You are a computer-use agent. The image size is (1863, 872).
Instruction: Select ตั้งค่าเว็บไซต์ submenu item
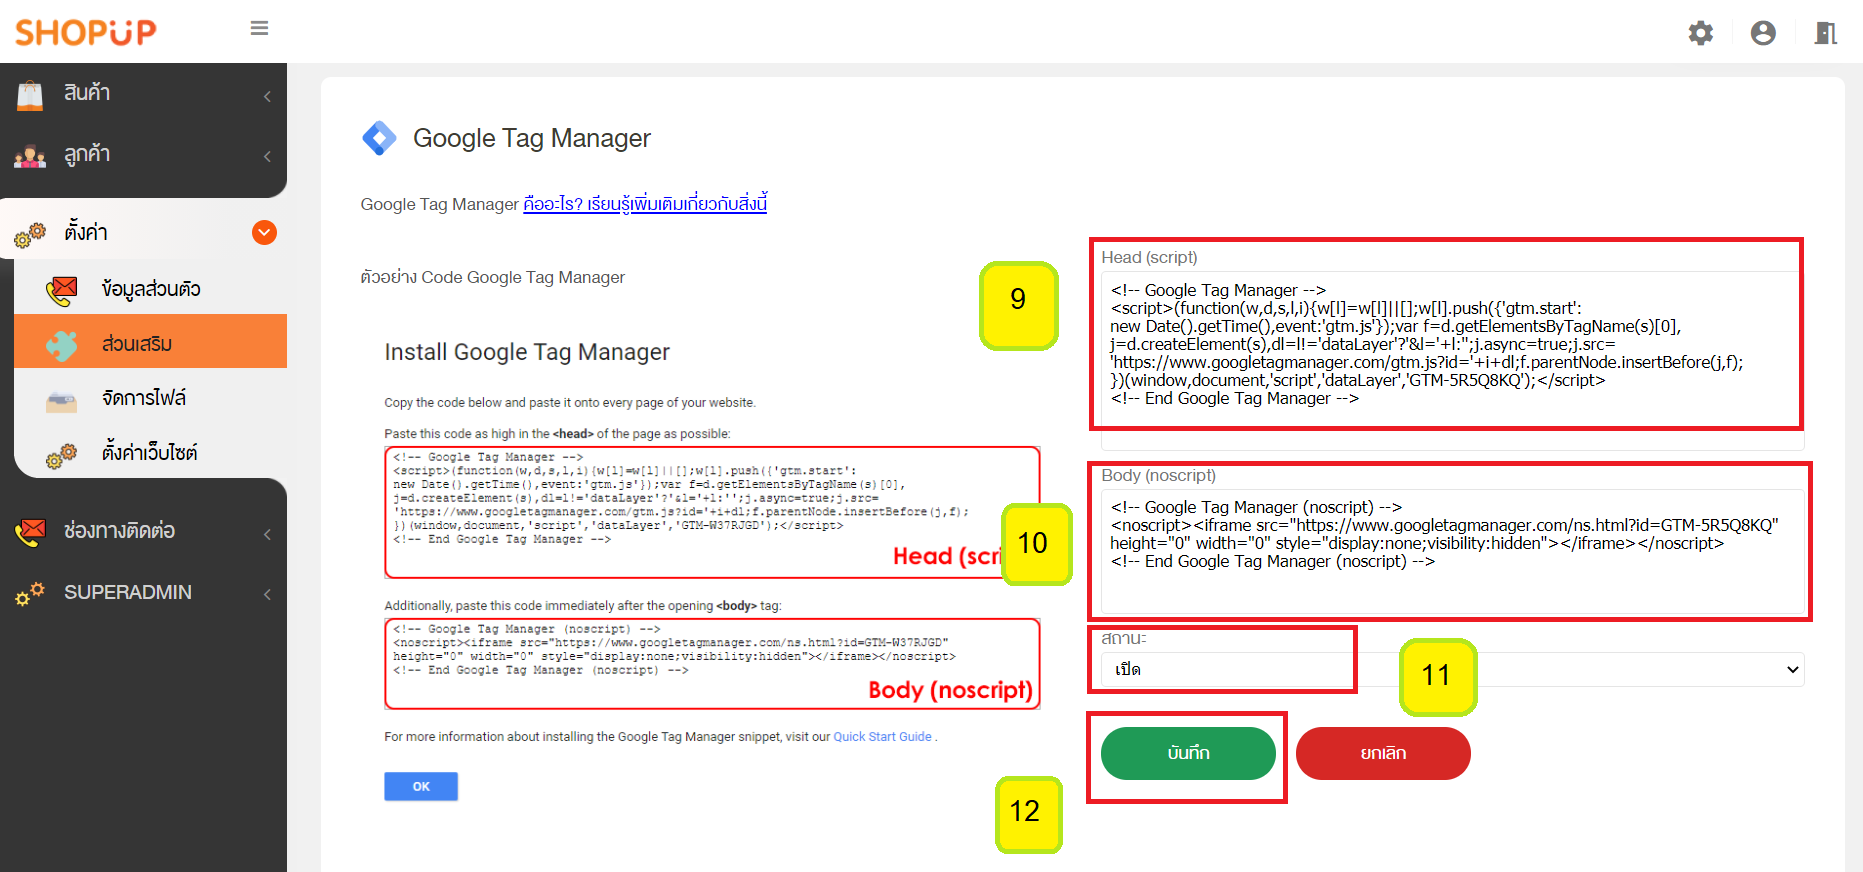pyautogui.click(x=150, y=452)
